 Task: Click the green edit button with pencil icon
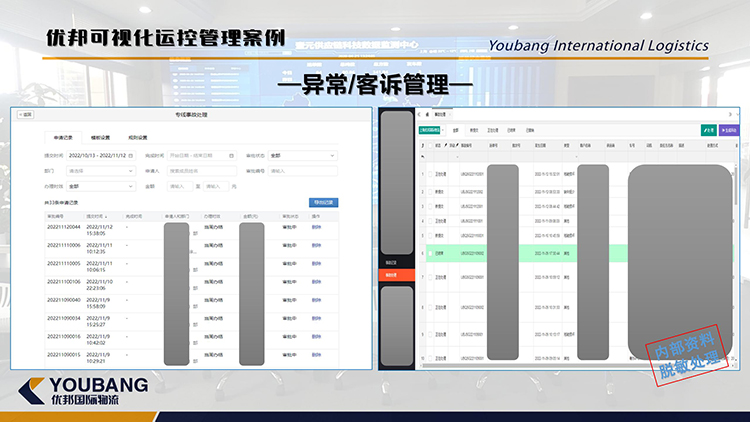point(708,130)
